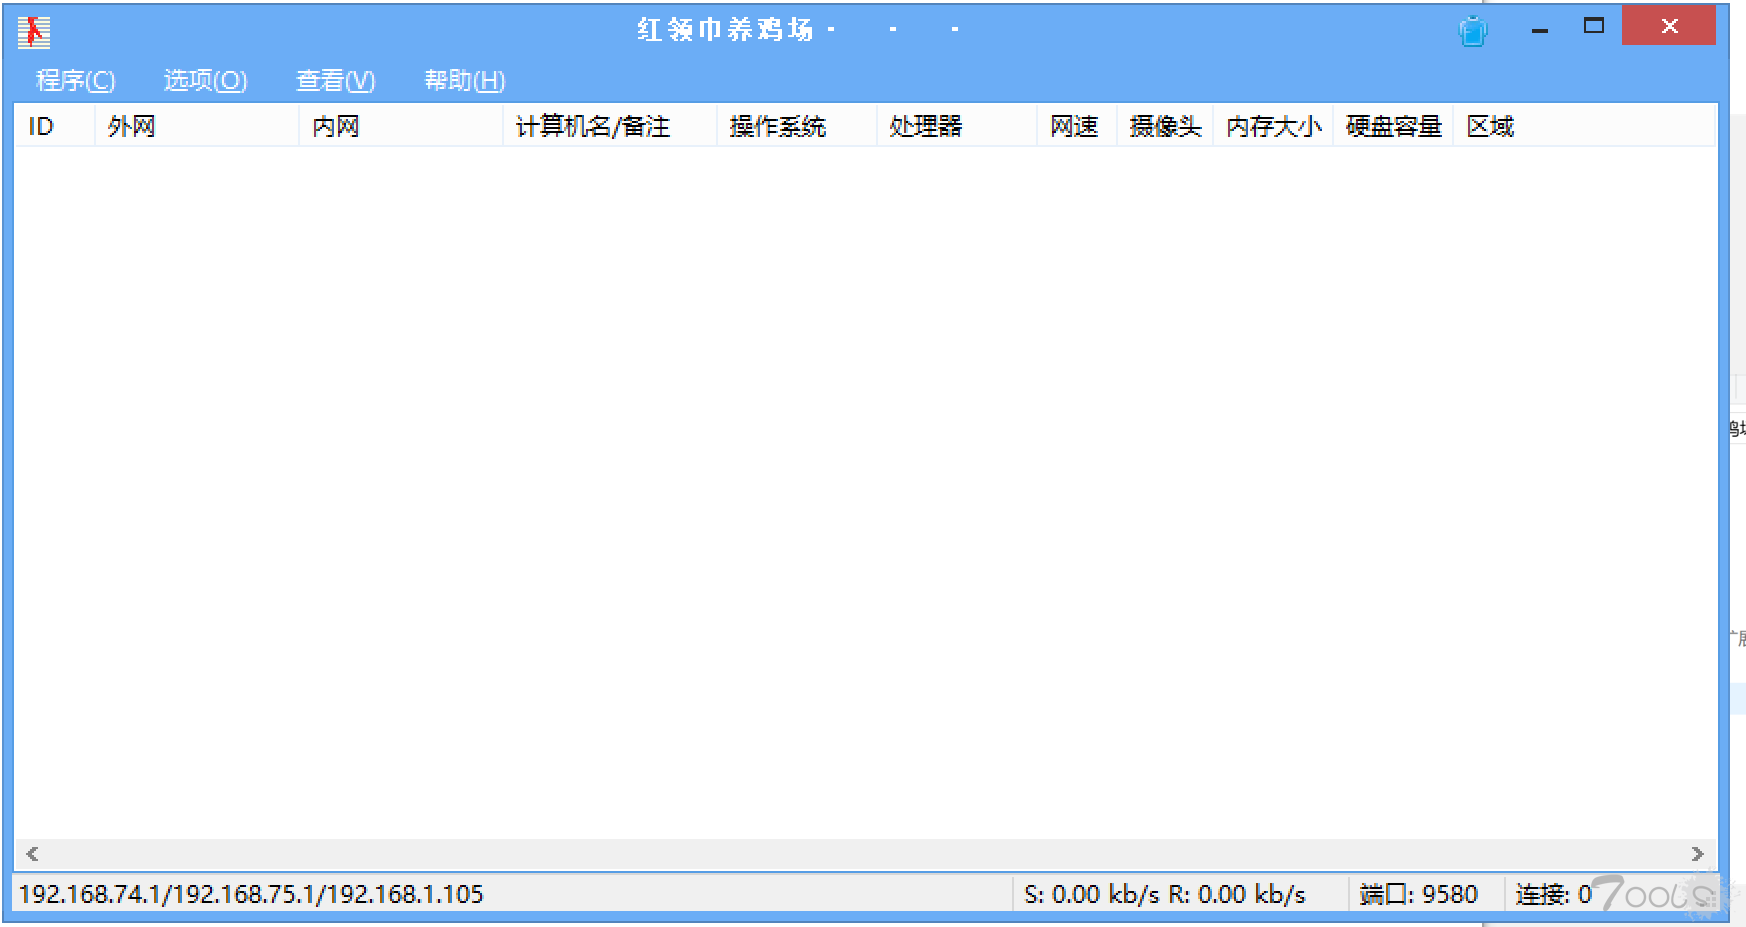
Task: Click the horizontal scrollbar track
Action: 864,854
